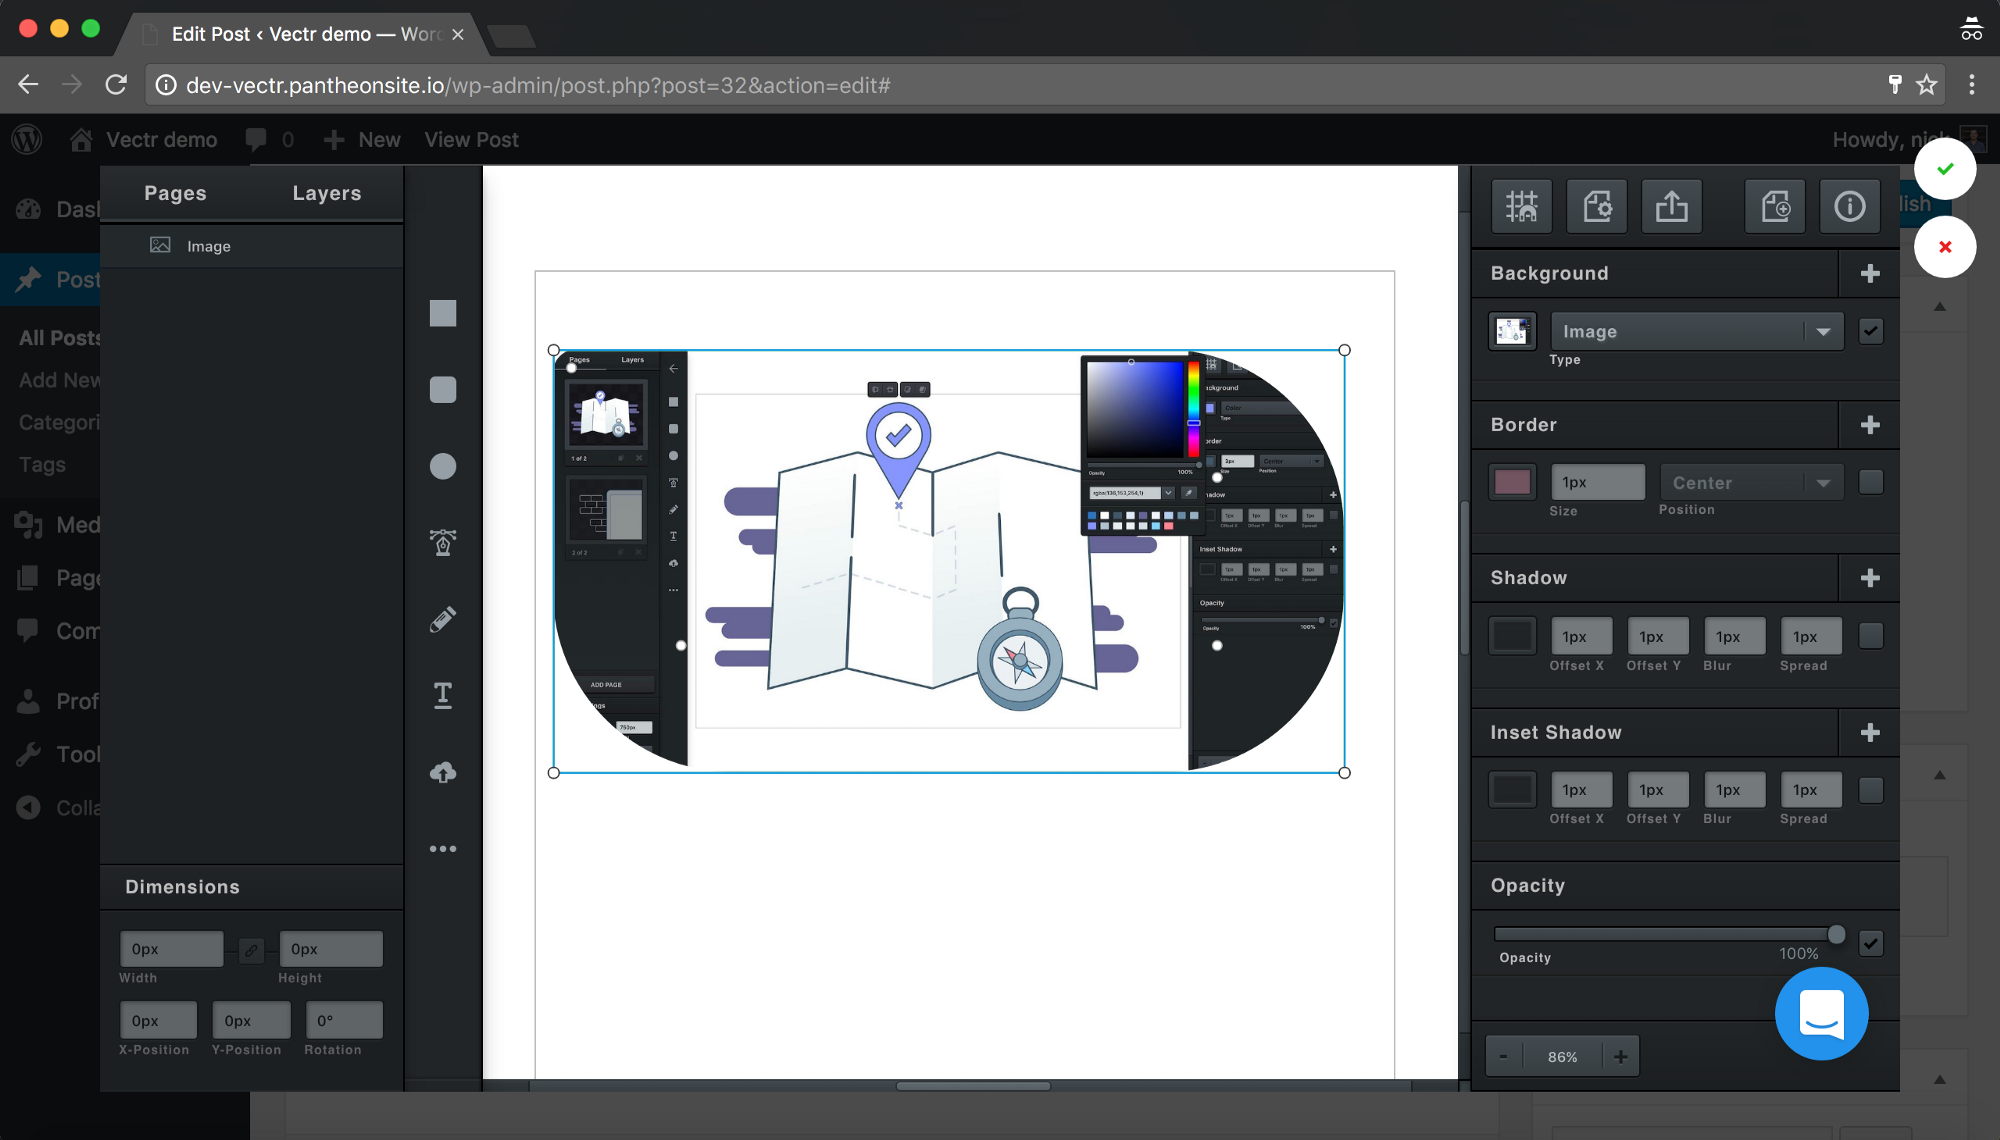Toggle the border enabled checkbox

[1871, 481]
